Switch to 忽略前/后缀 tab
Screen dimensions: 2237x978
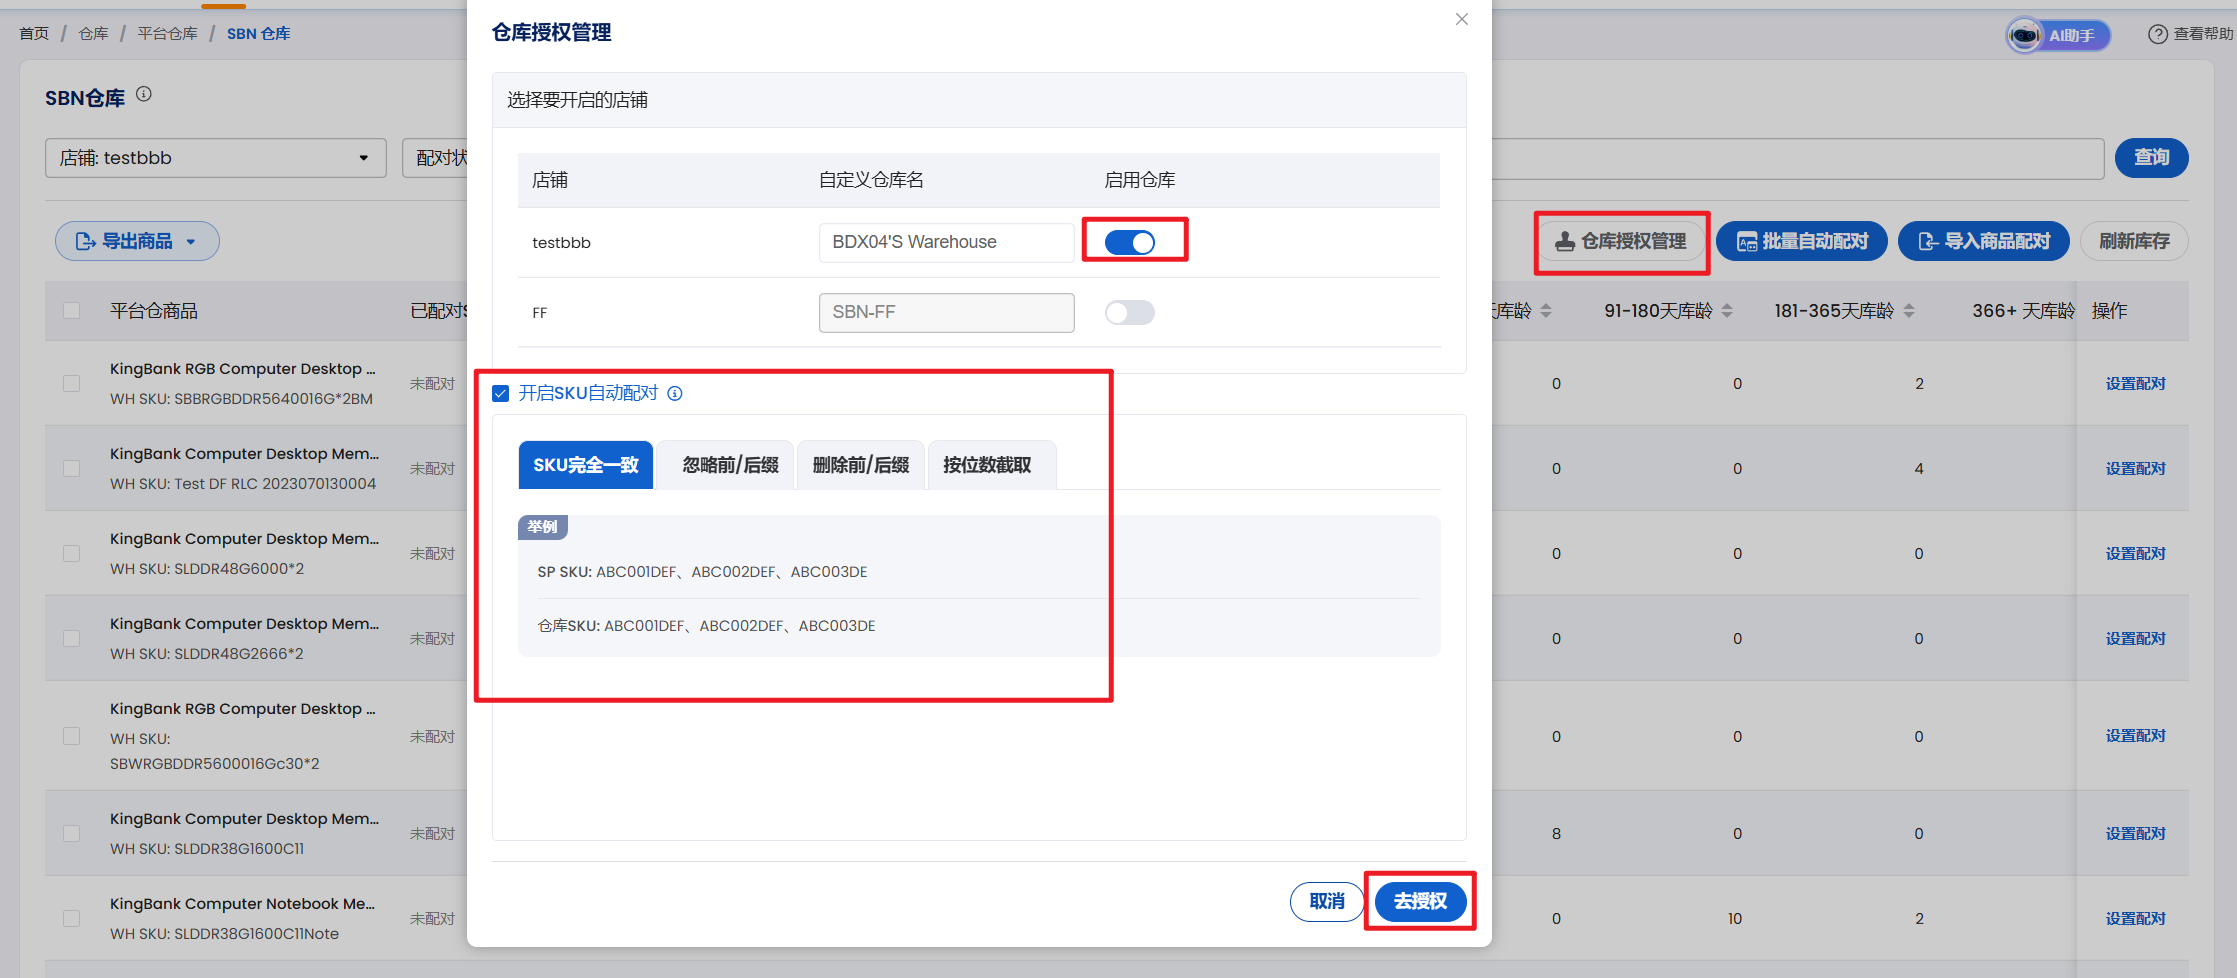(x=730, y=465)
